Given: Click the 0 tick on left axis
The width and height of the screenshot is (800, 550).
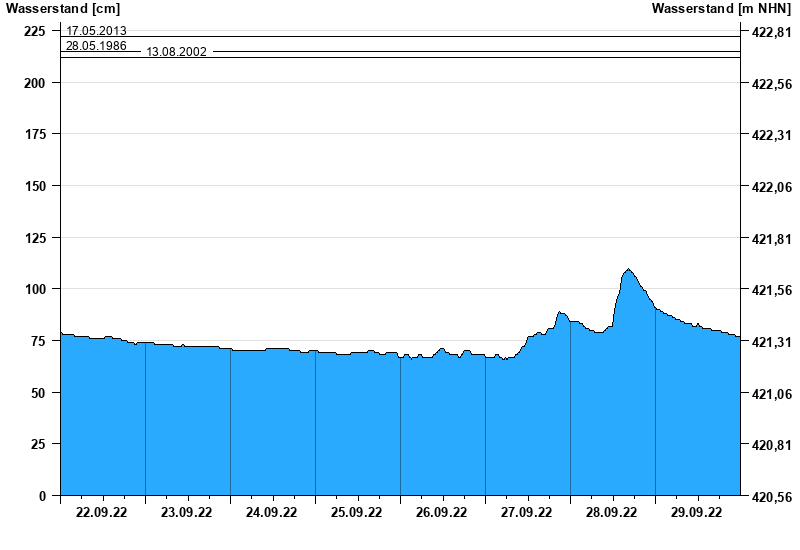Looking at the screenshot, I should point(42,496).
